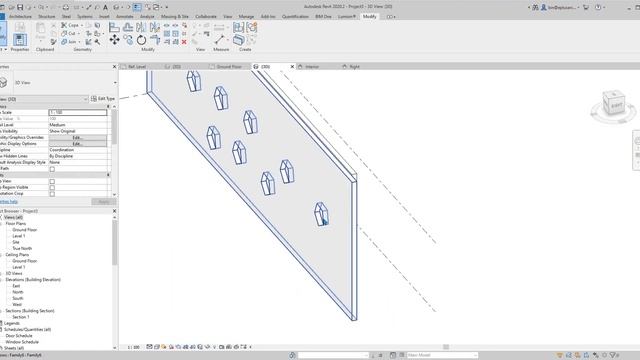Select the Measure tool in ribbon

coord(220,40)
